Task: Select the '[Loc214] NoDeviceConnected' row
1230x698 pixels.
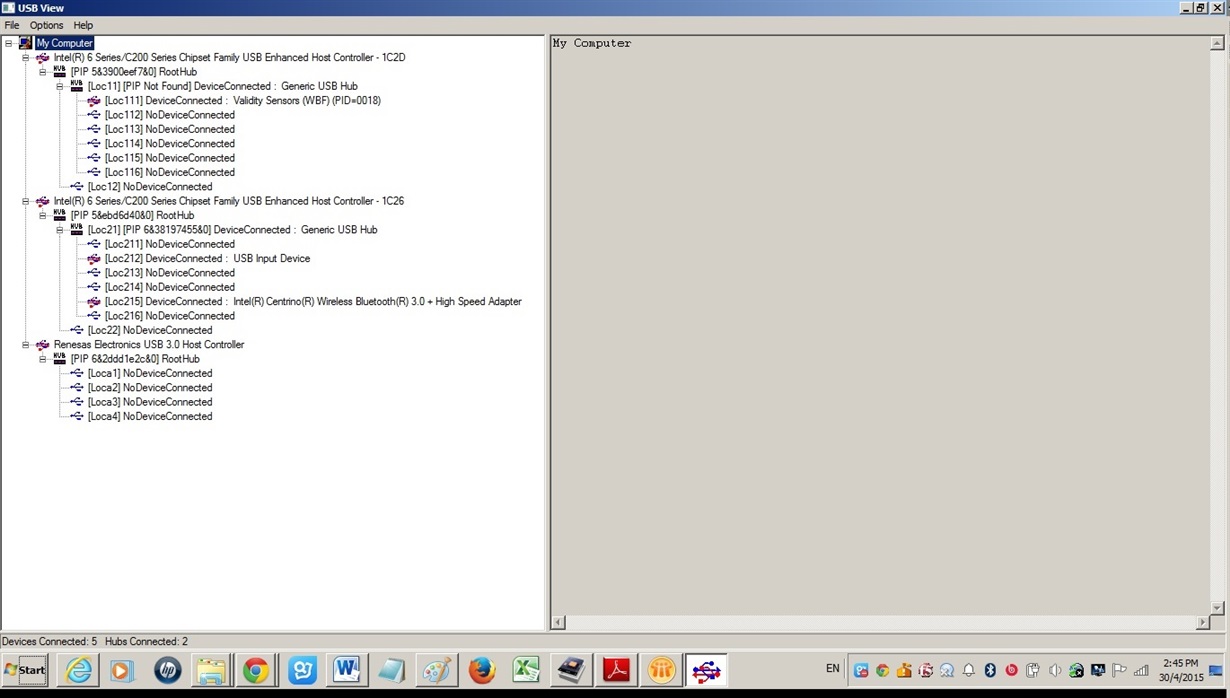Action: pos(170,287)
